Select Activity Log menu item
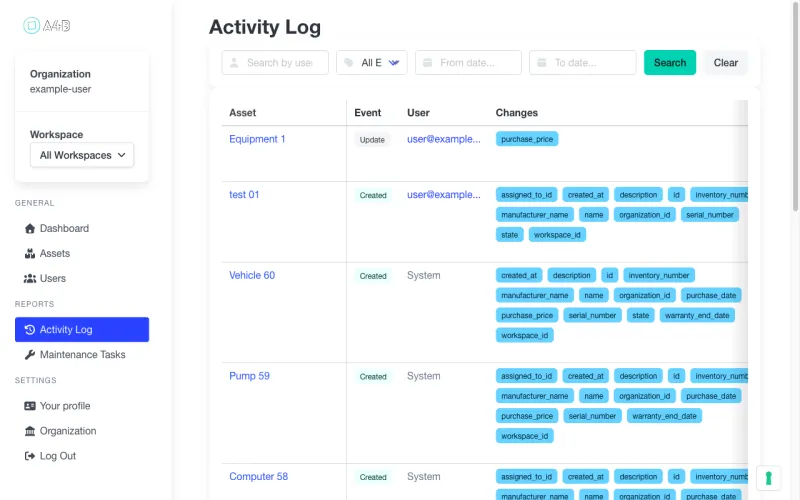Viewport: 800px width, 500px height. [x=82, y=330]
